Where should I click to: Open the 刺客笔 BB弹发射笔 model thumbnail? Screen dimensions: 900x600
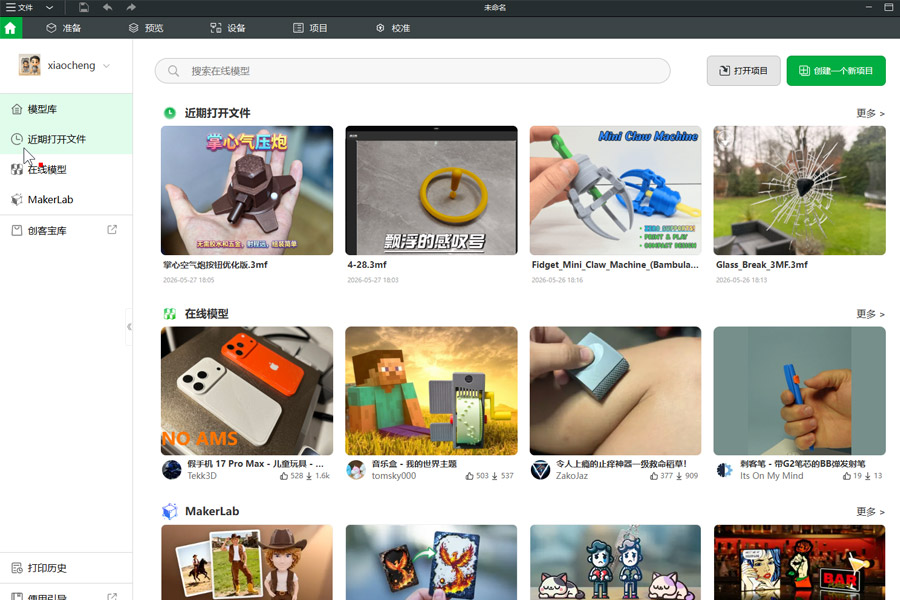(x=800, y=391)
